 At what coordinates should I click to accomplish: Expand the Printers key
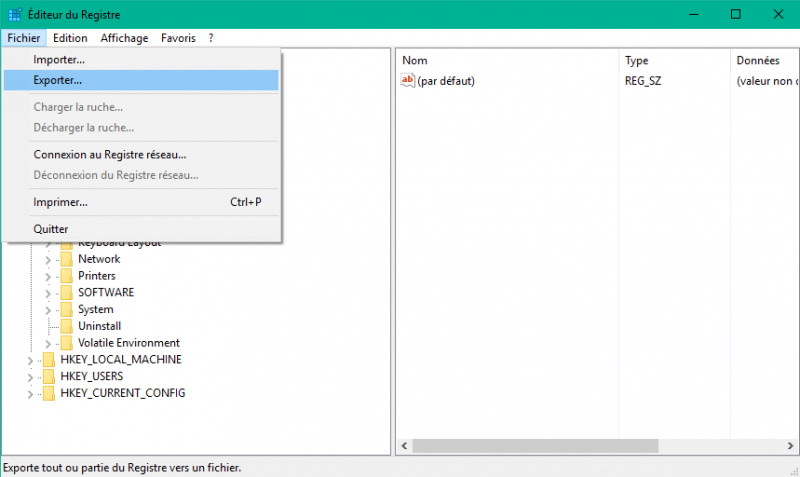pyautogui.click(x=47, y=277)
